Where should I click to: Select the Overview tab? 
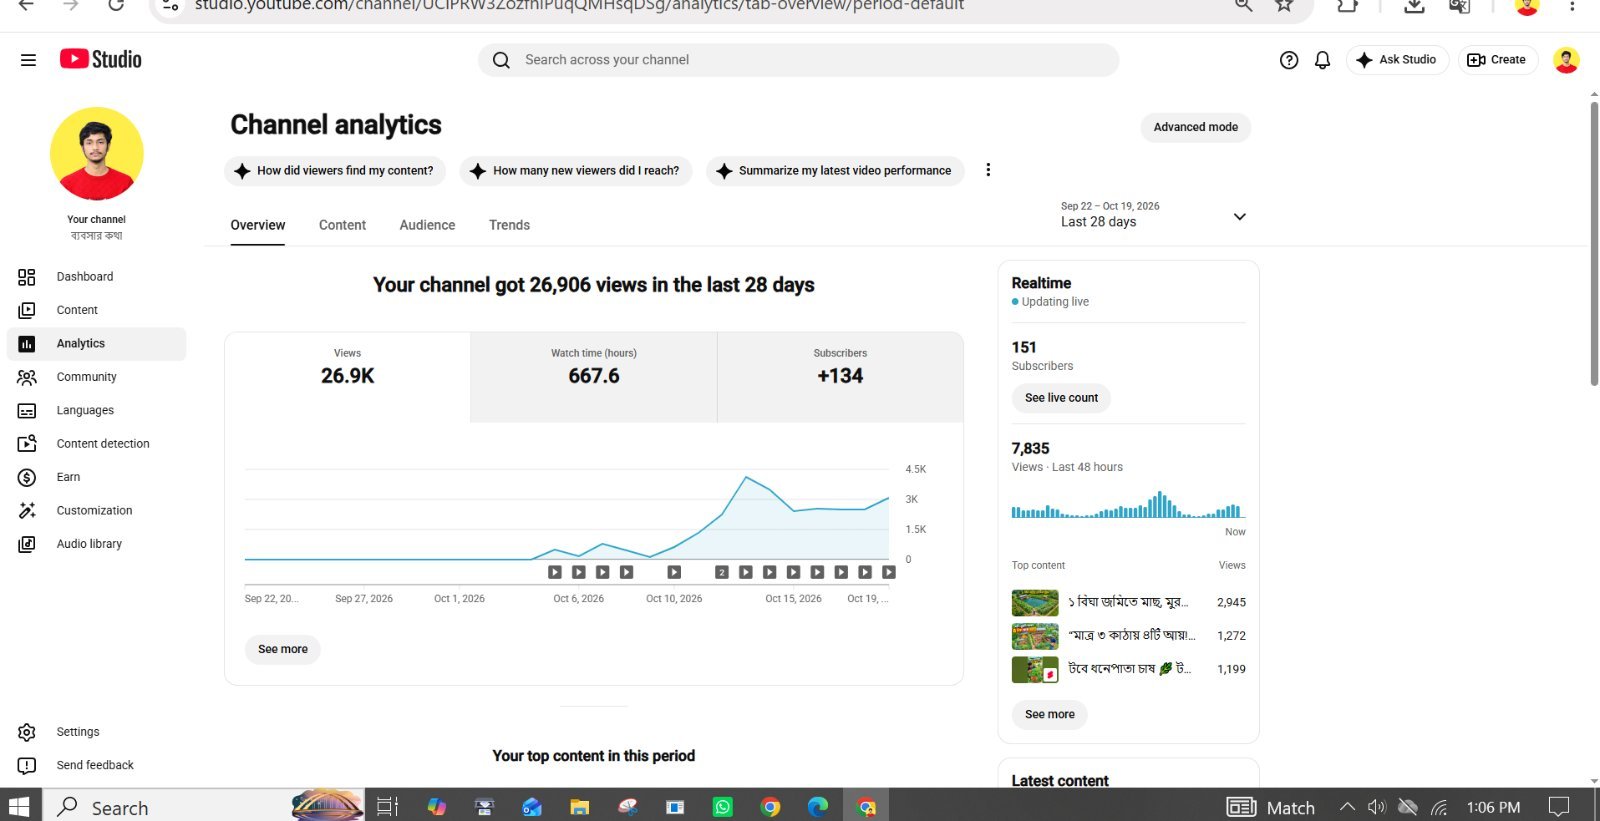coord(258,225)
